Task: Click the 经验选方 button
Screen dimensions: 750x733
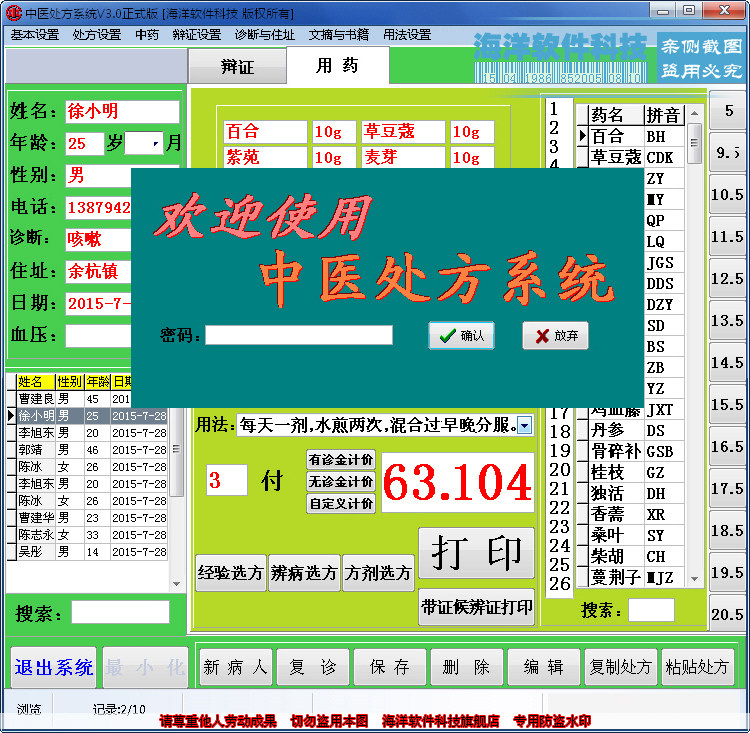Action: click(x=230, y=573)
